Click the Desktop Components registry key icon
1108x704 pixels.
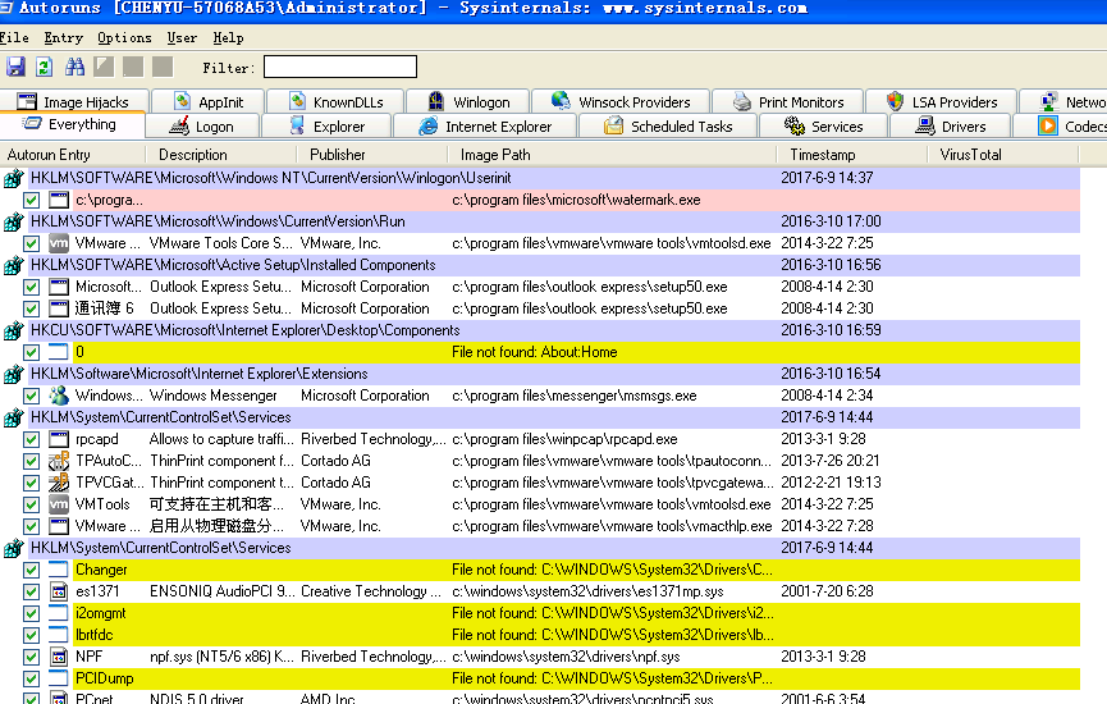[13, 331]
